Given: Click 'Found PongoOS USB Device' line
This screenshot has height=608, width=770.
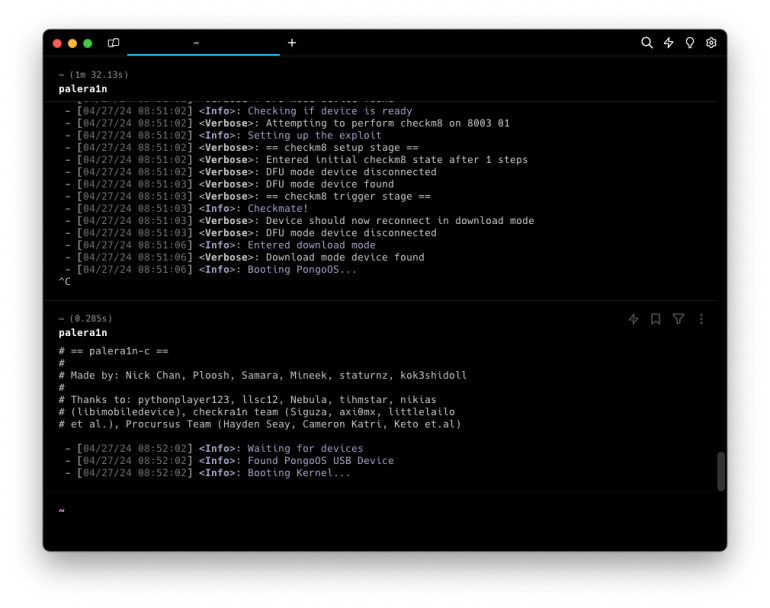Looking at the screenshot, I should [x=321, y=461].
